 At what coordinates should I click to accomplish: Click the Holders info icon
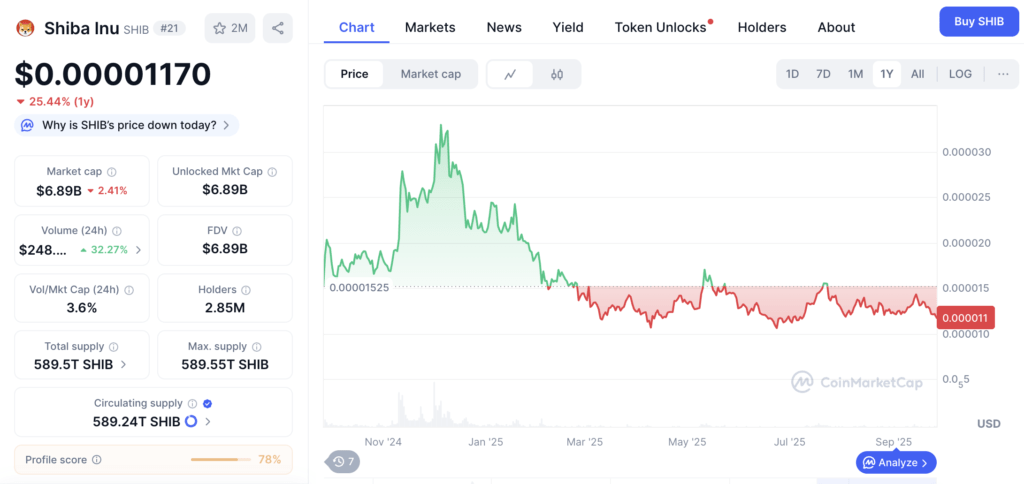(x=246, y=289)
